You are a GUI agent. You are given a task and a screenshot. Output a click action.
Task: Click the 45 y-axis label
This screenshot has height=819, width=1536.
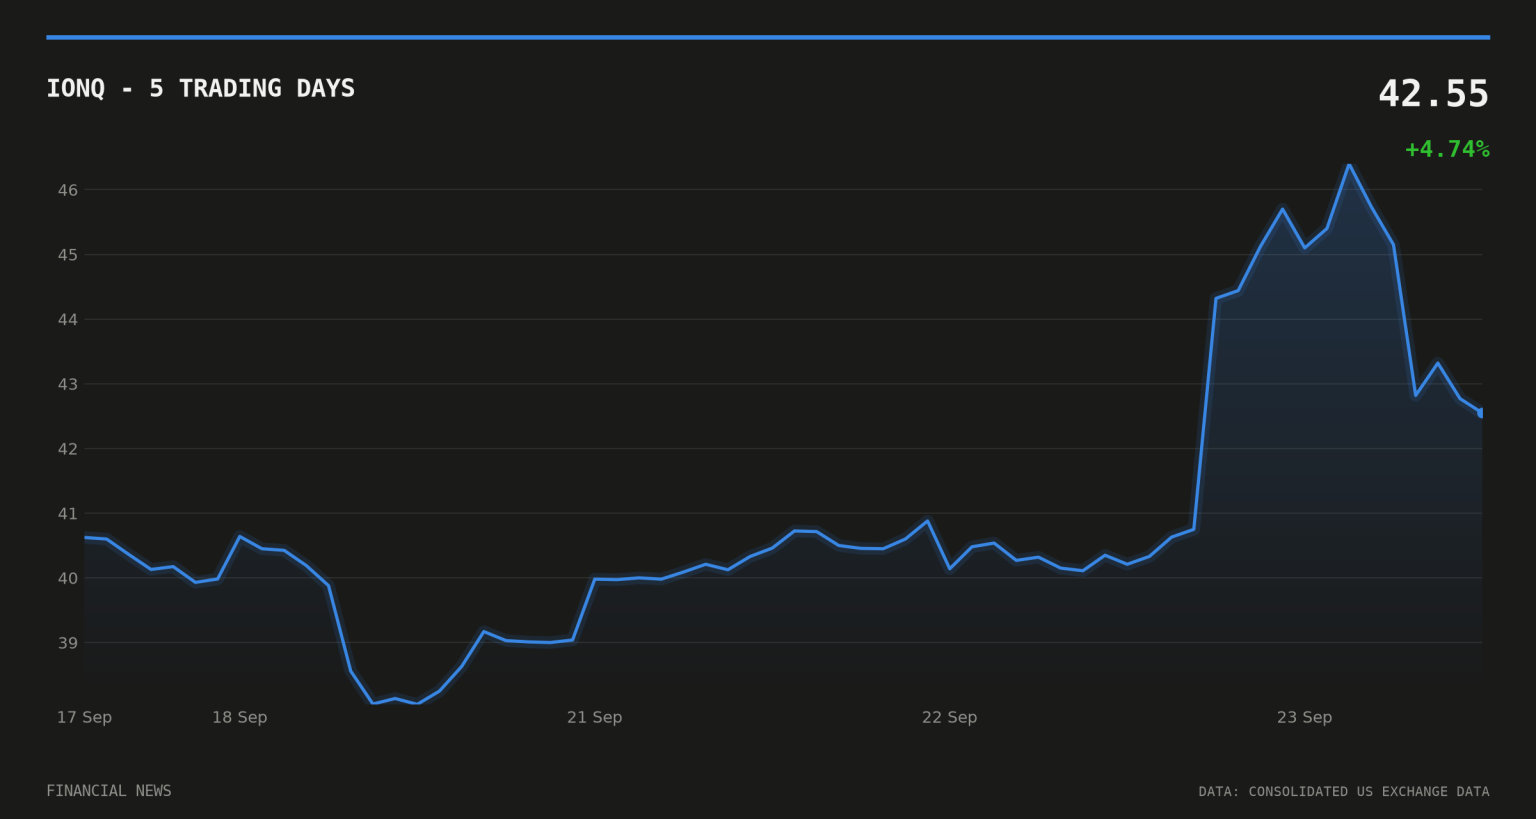67,255
